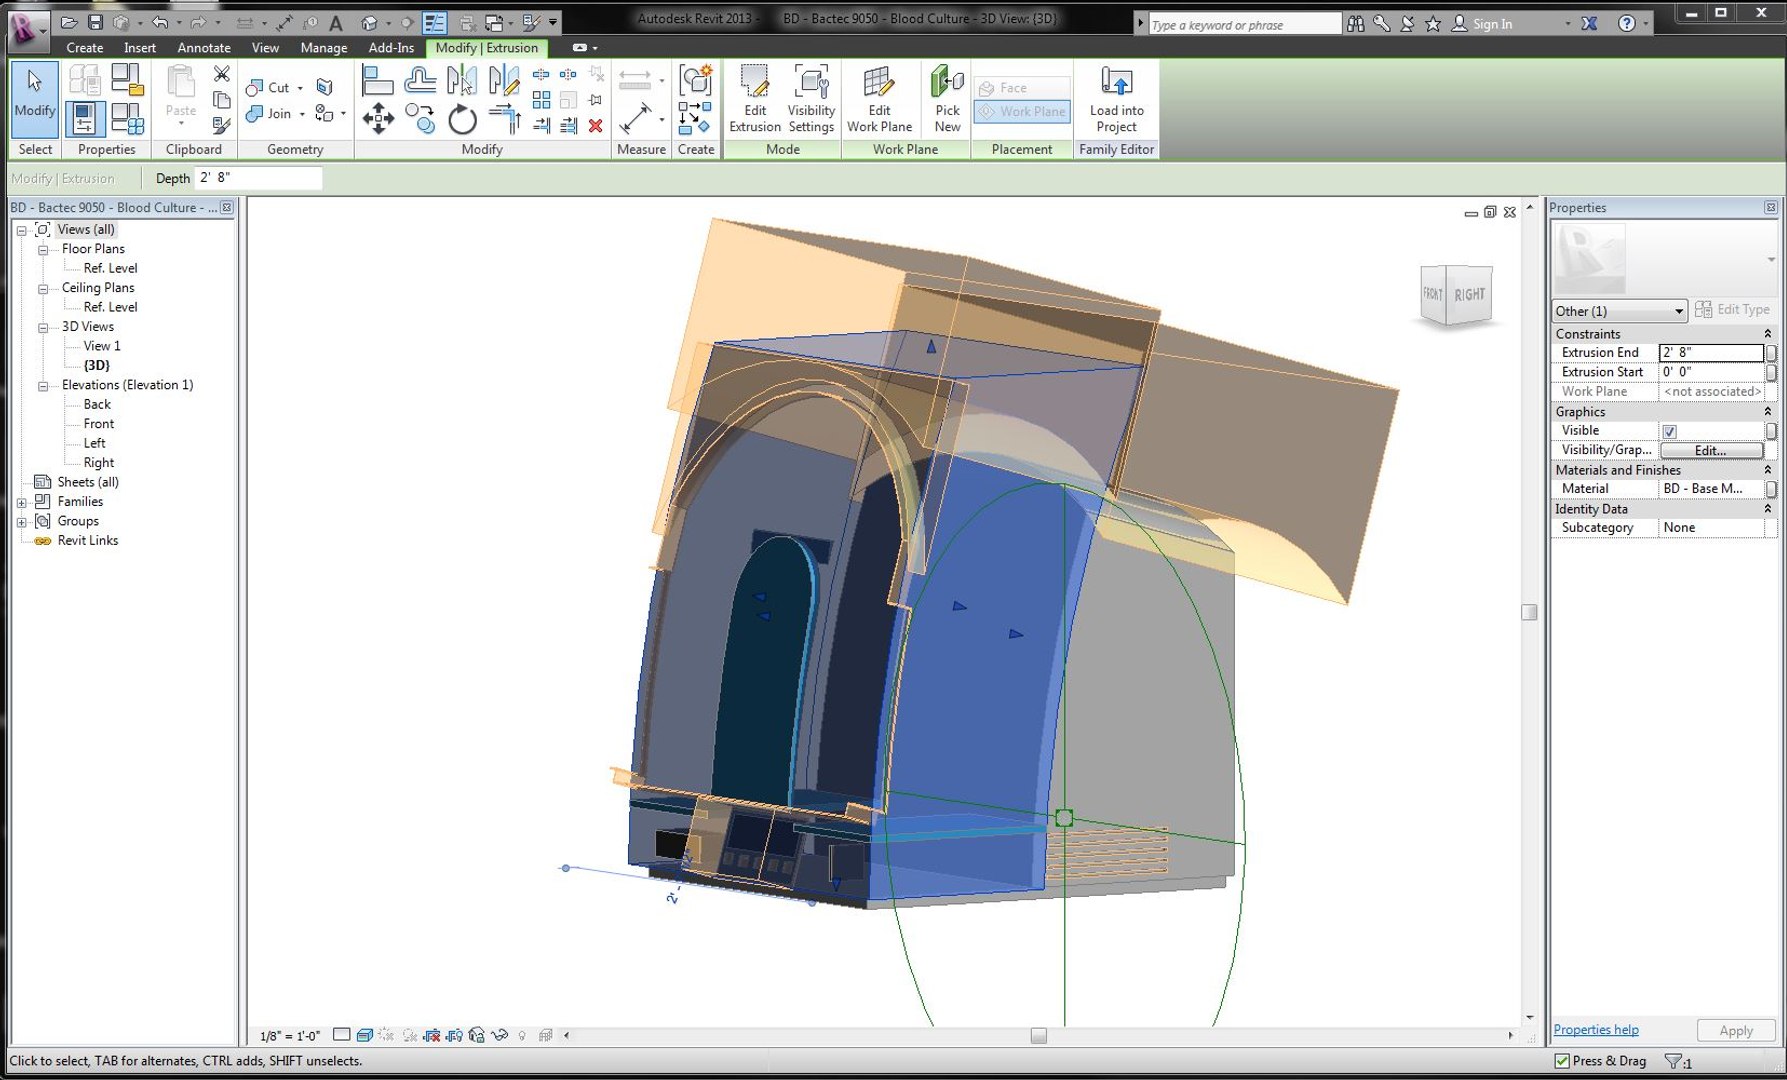Open the view scale 1/8" = 1'-0" selector
This screenshot has width=1787, height=1080.
coord(290,1036)
